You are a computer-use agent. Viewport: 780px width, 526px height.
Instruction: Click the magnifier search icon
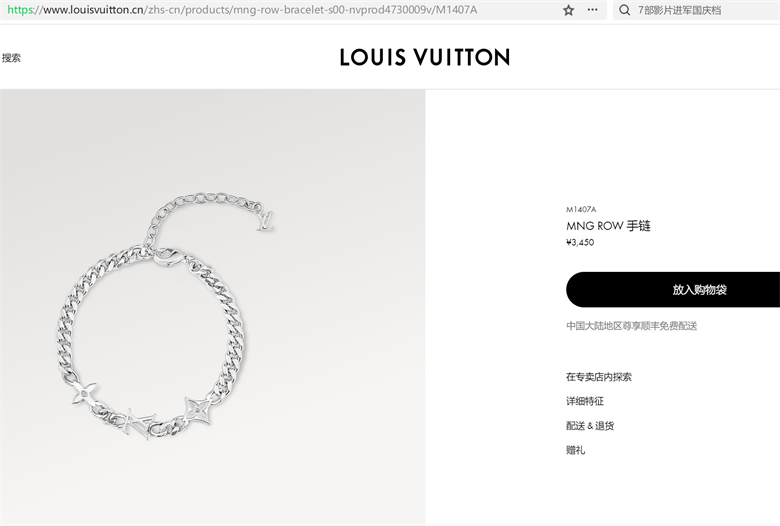click(x=624, y=10)
